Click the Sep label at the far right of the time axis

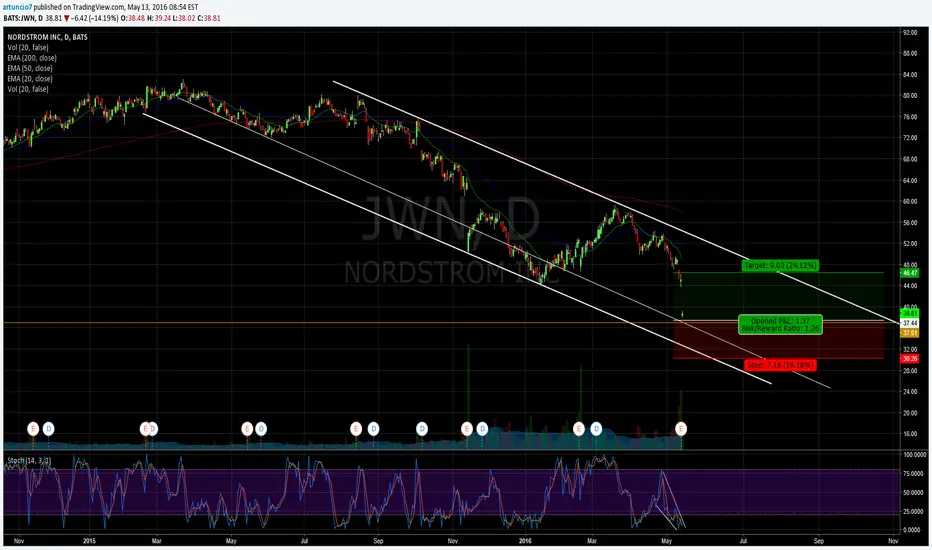pyautogui.click(x=818, y=541)
